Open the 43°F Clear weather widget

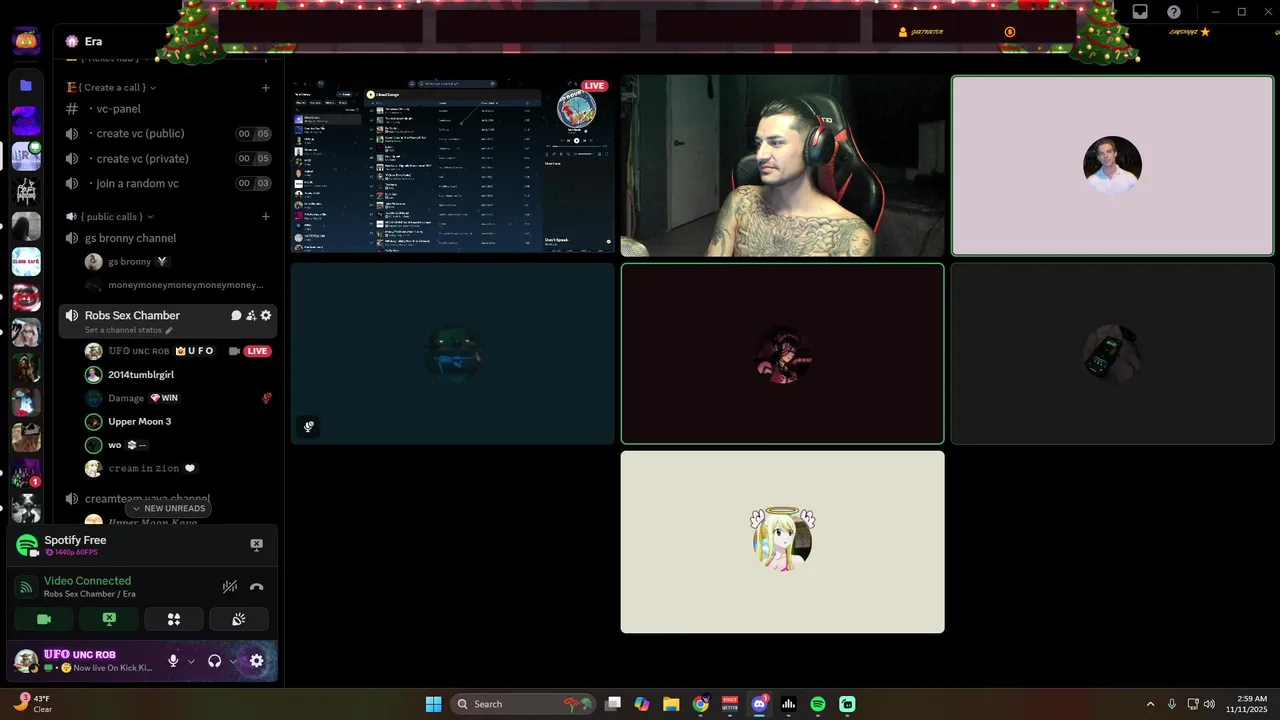[x=33, y=704]
